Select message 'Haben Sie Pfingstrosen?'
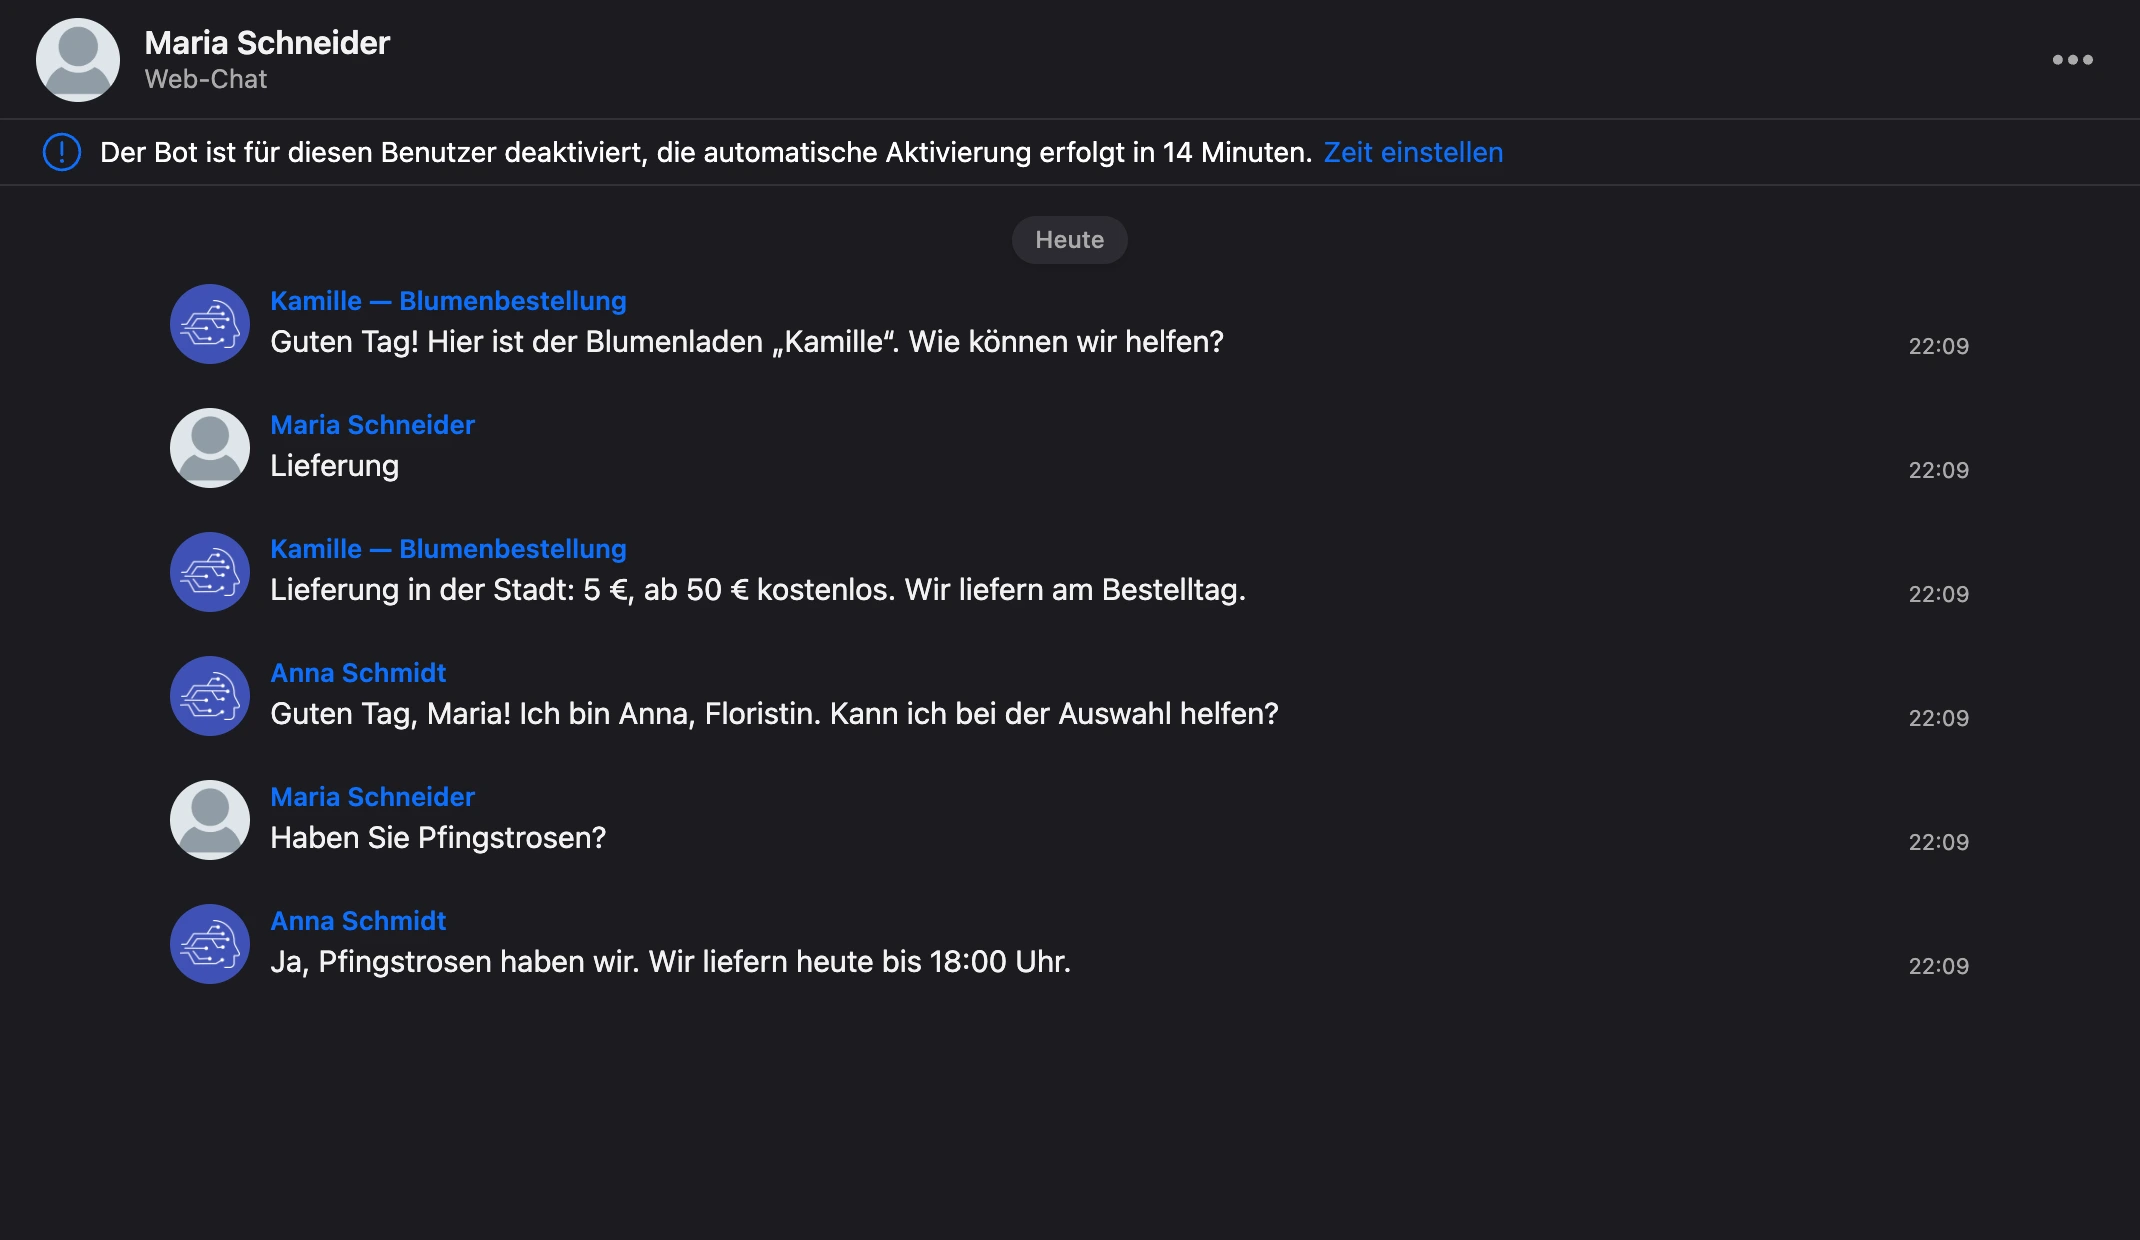This screenshot has width=2140, height=1240. [438, 838]
